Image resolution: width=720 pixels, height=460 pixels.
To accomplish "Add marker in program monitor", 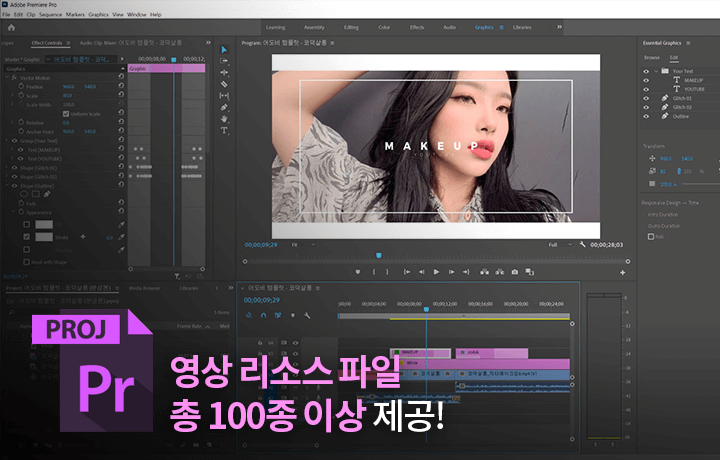I will (358, 272).
